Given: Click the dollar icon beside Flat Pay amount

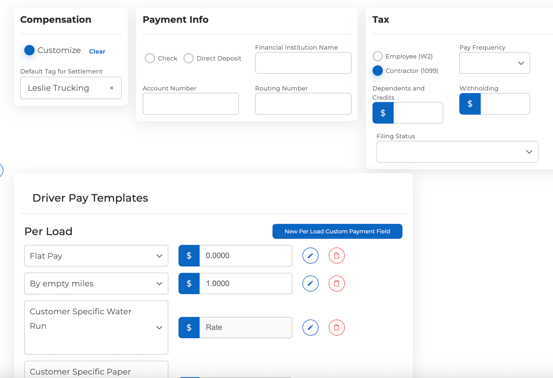Looking at the screenshot, I should 189,256.
